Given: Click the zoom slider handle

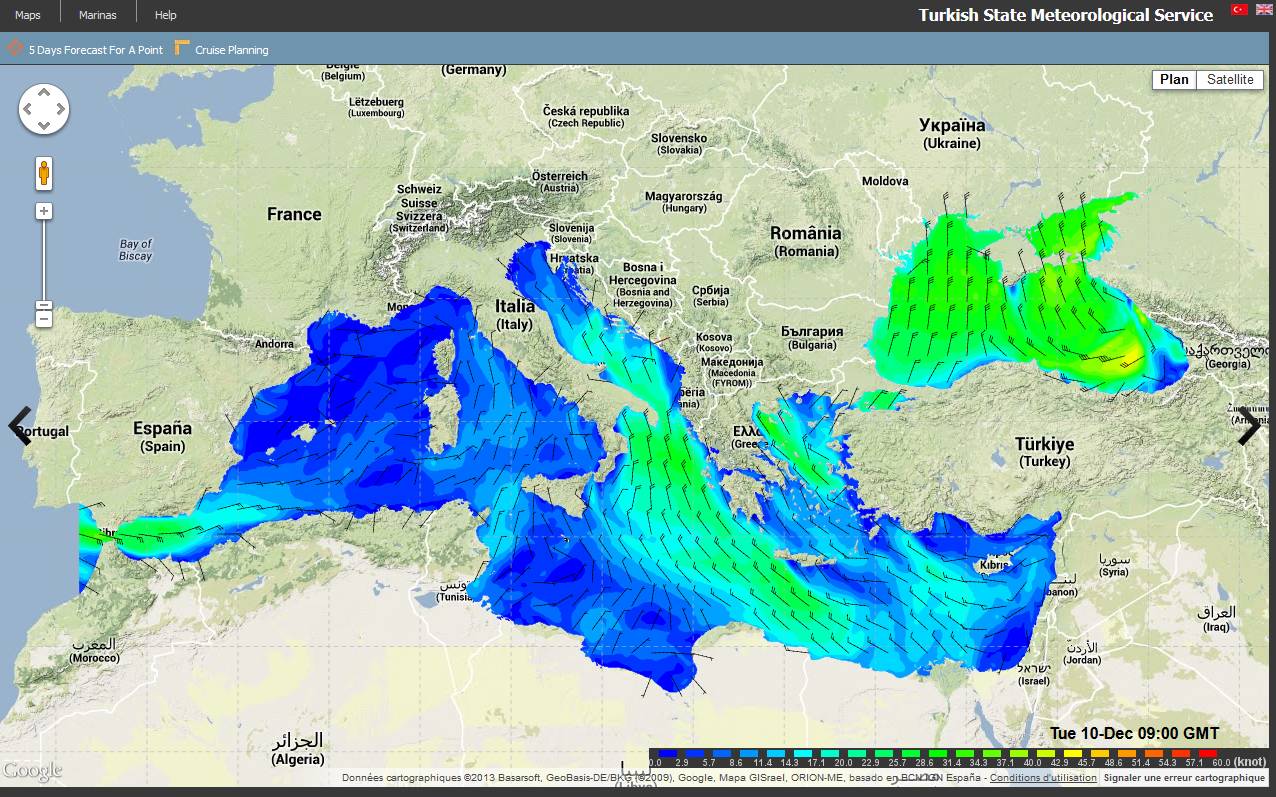Looking at the screenshot, I should [44, 306].
